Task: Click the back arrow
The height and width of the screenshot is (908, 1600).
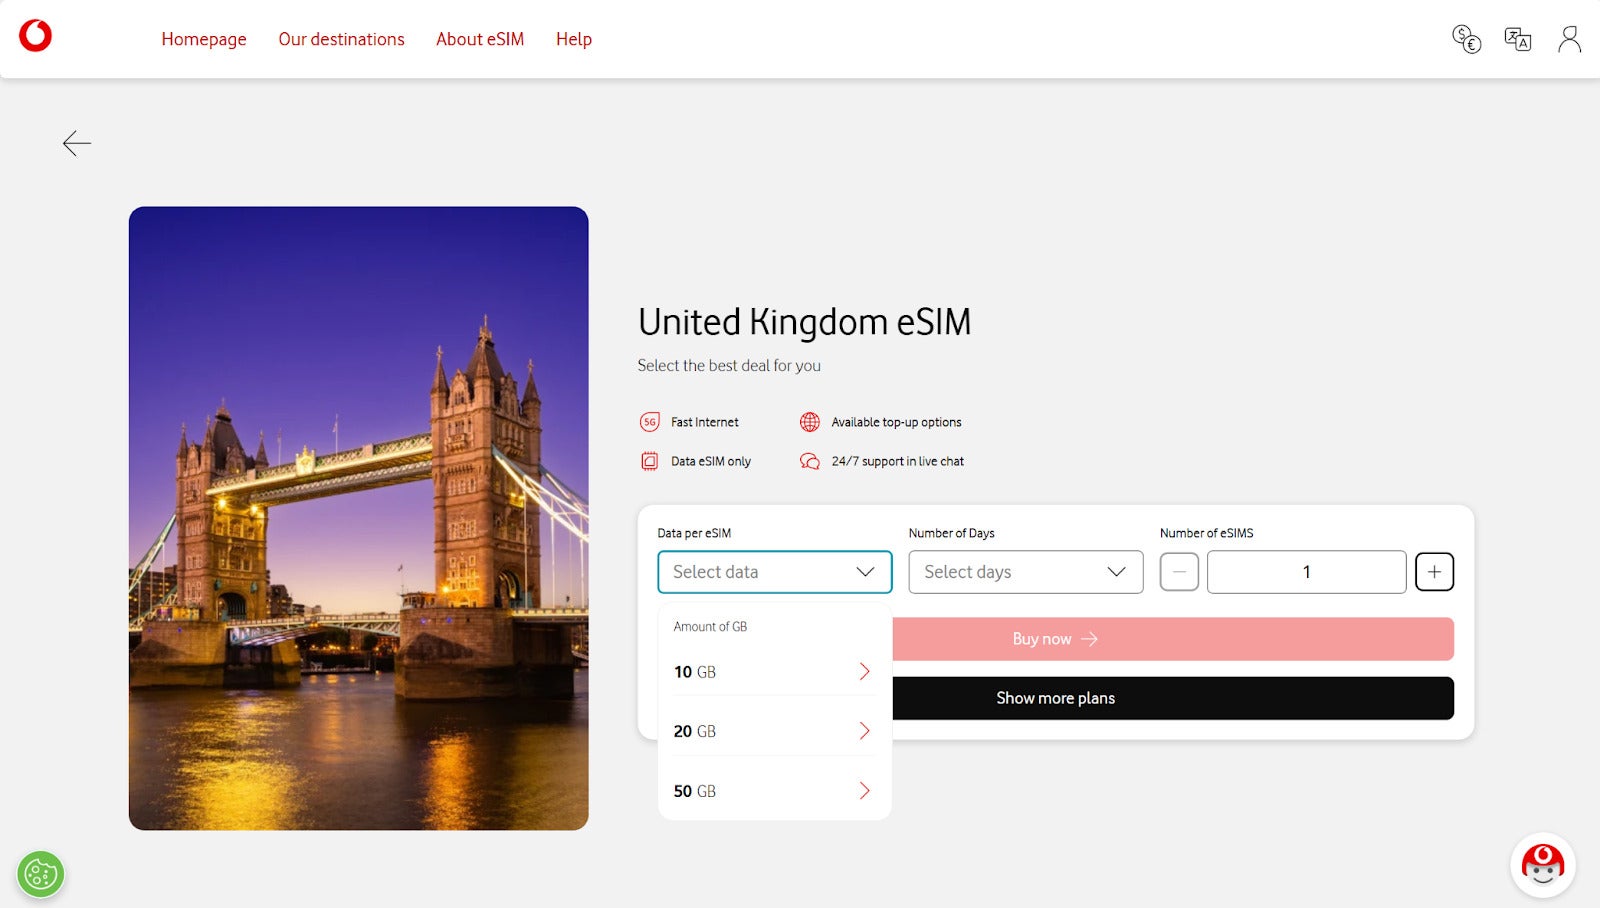Action: pos(76,144)
